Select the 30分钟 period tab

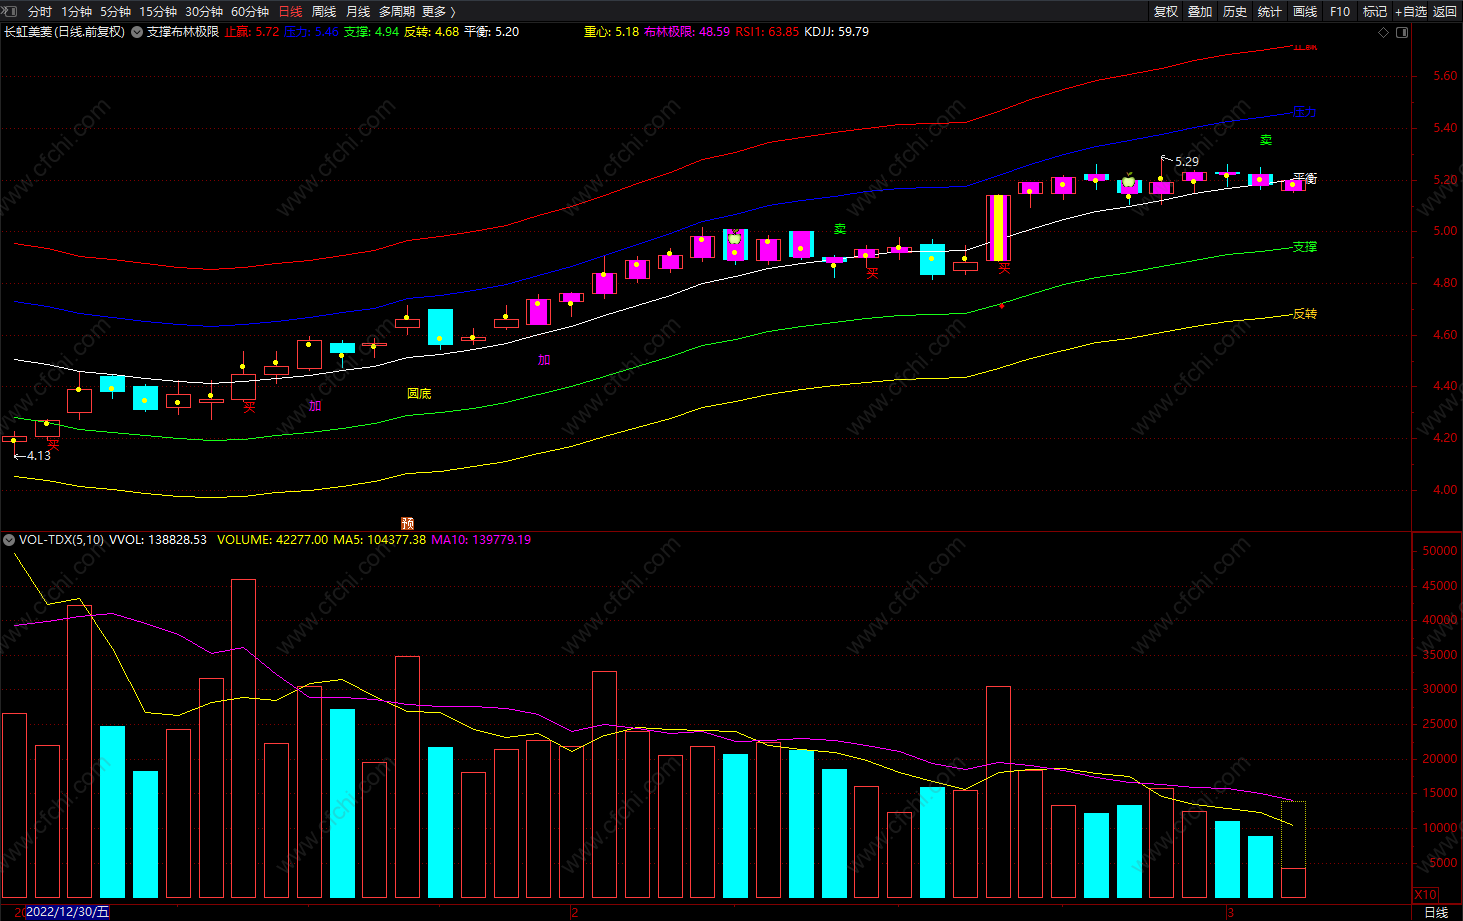pos(204,11)
